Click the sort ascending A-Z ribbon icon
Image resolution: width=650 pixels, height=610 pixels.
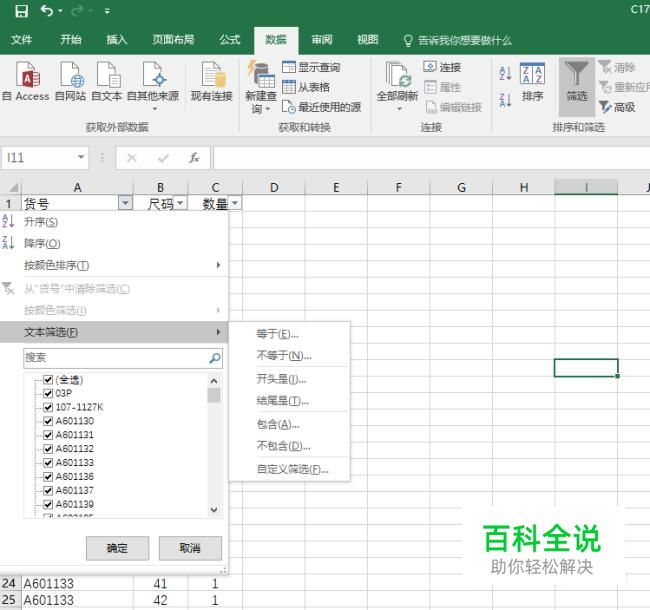[x=505, y=73]
